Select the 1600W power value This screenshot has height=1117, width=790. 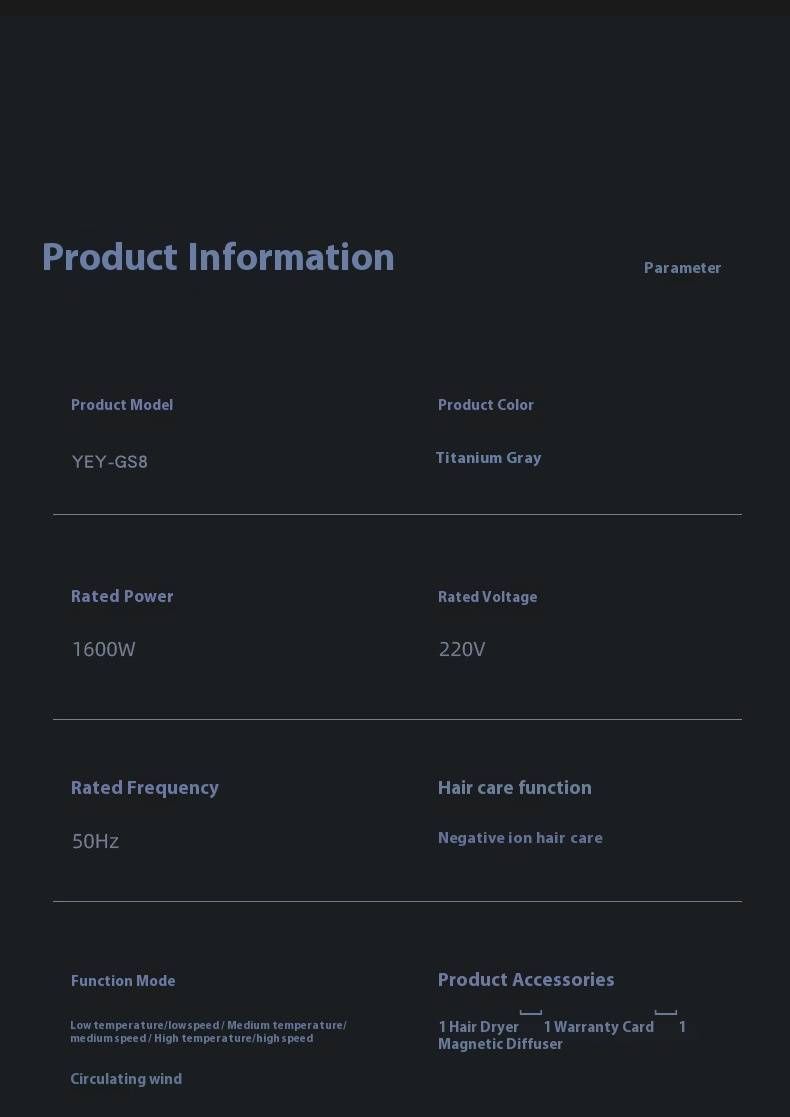(104, 650)
